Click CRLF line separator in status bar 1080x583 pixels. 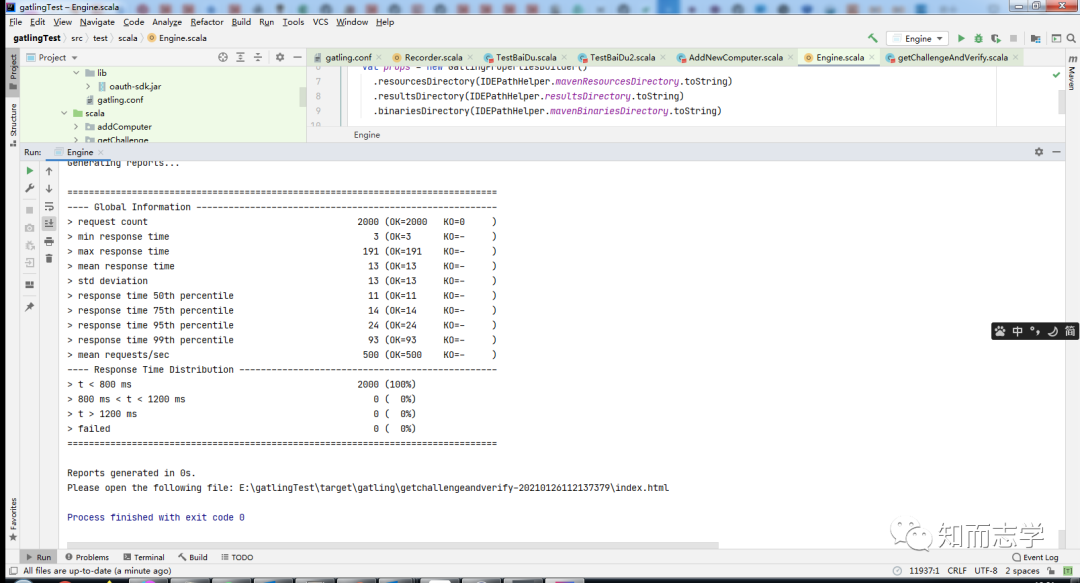pos(957,571)
